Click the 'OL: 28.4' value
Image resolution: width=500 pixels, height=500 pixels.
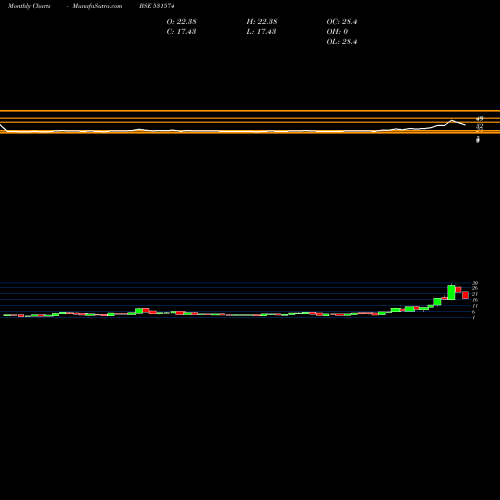(342, 42)
